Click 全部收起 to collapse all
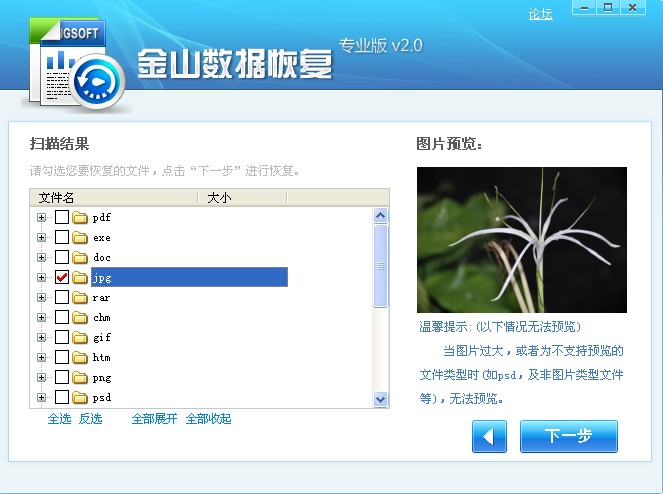The image size is (663, 494). click(208, 419)
